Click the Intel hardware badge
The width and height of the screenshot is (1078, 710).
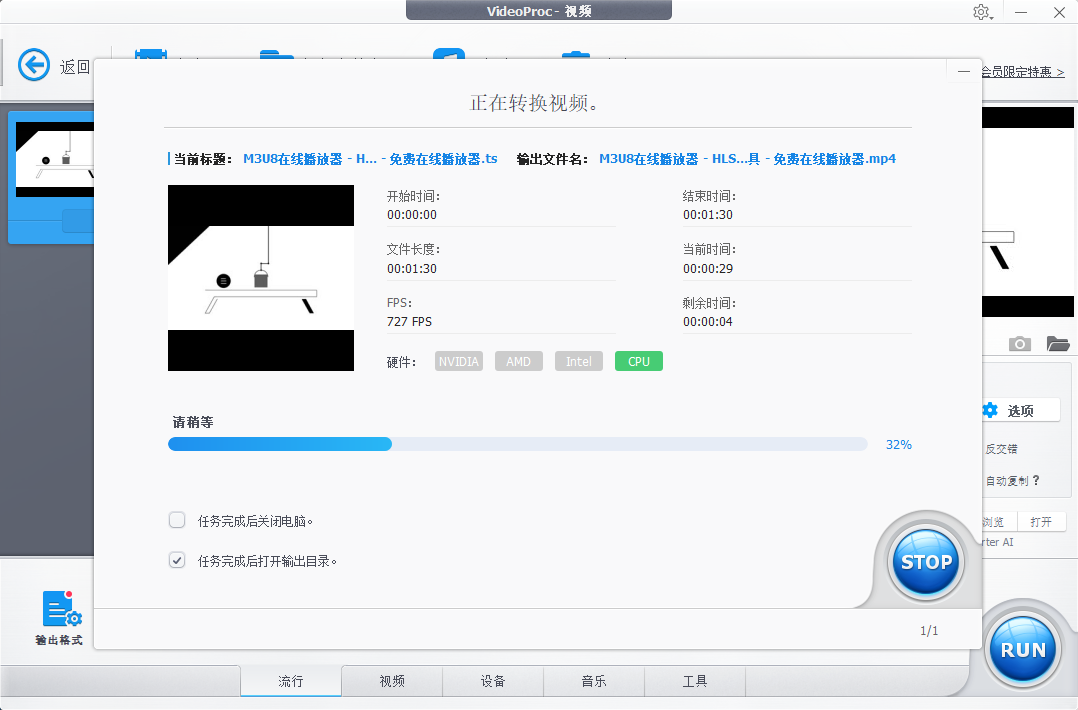point(579,362)
